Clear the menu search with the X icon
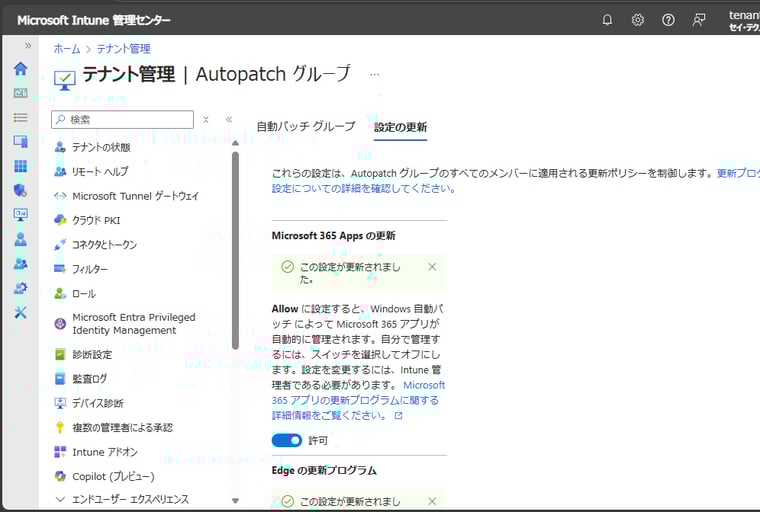760x512 pixels. 206,119
